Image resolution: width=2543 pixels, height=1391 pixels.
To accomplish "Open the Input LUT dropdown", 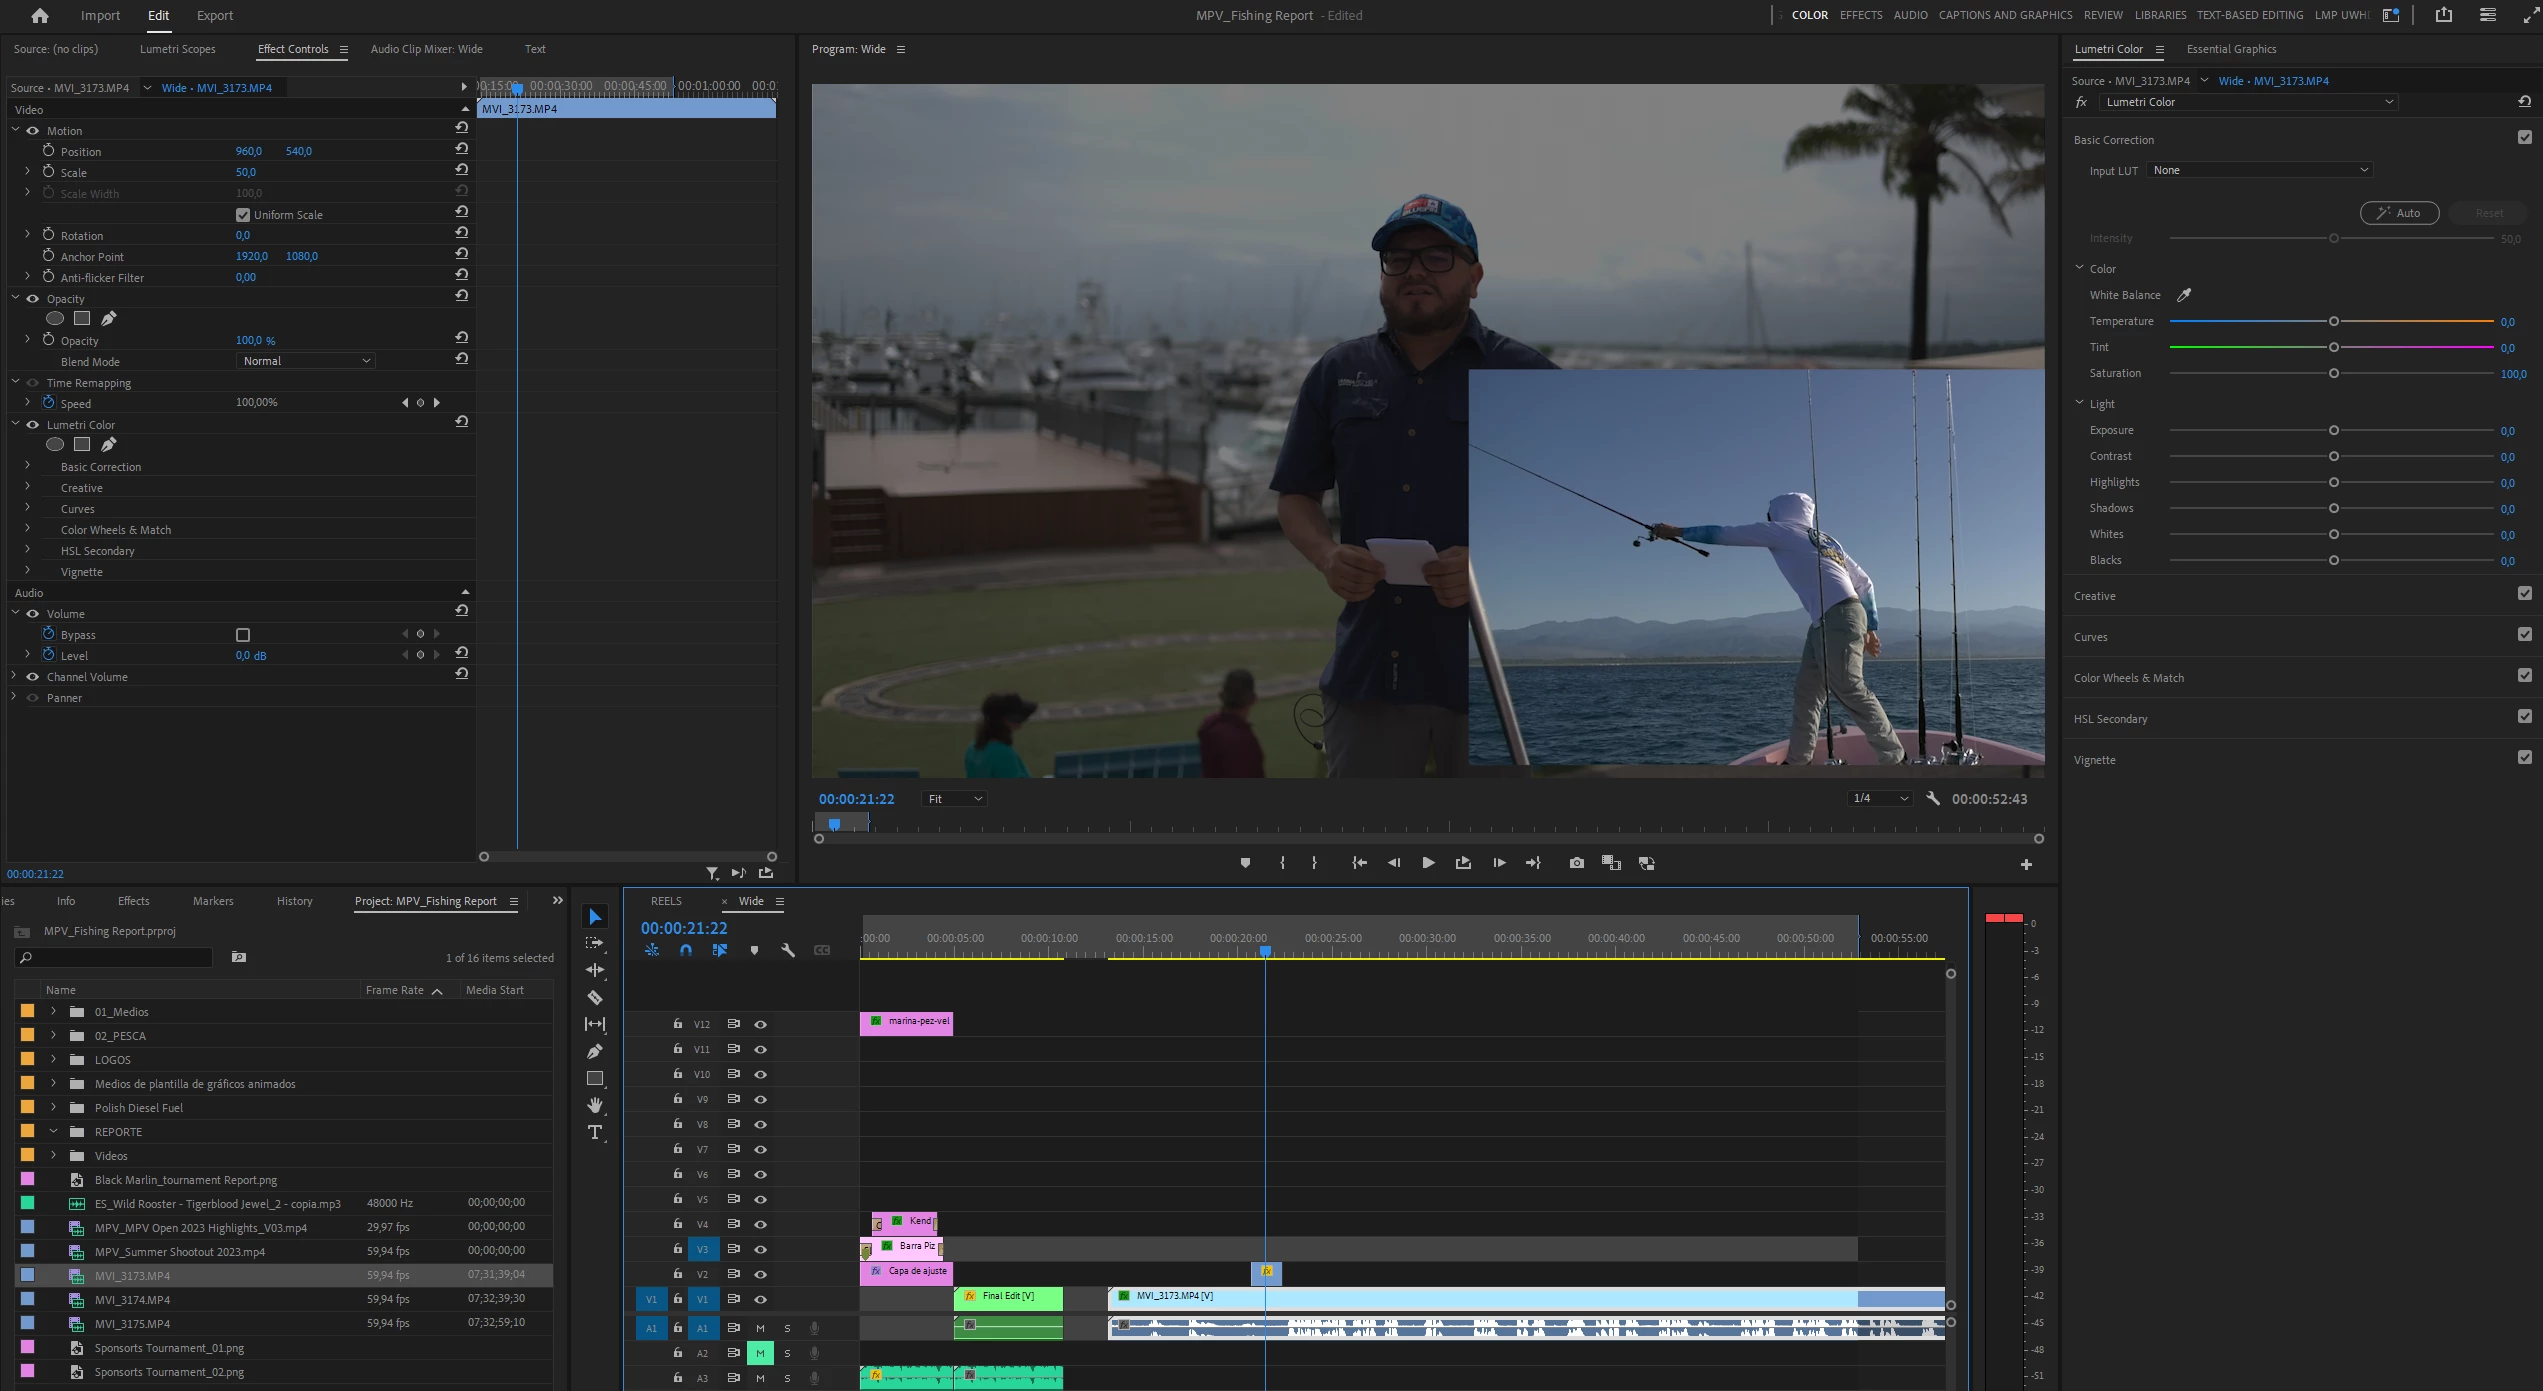I will (x=2260, y=170).
